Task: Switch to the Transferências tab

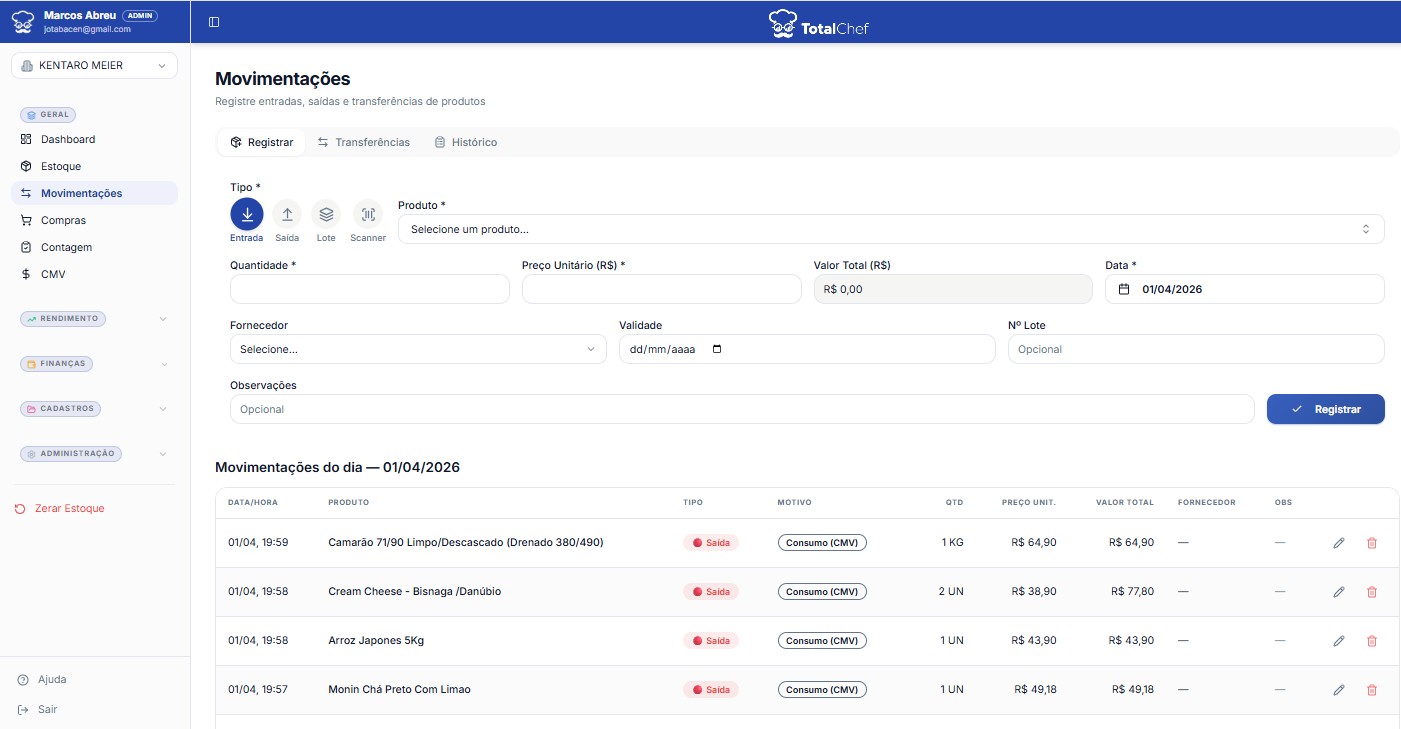Action: 364,142
